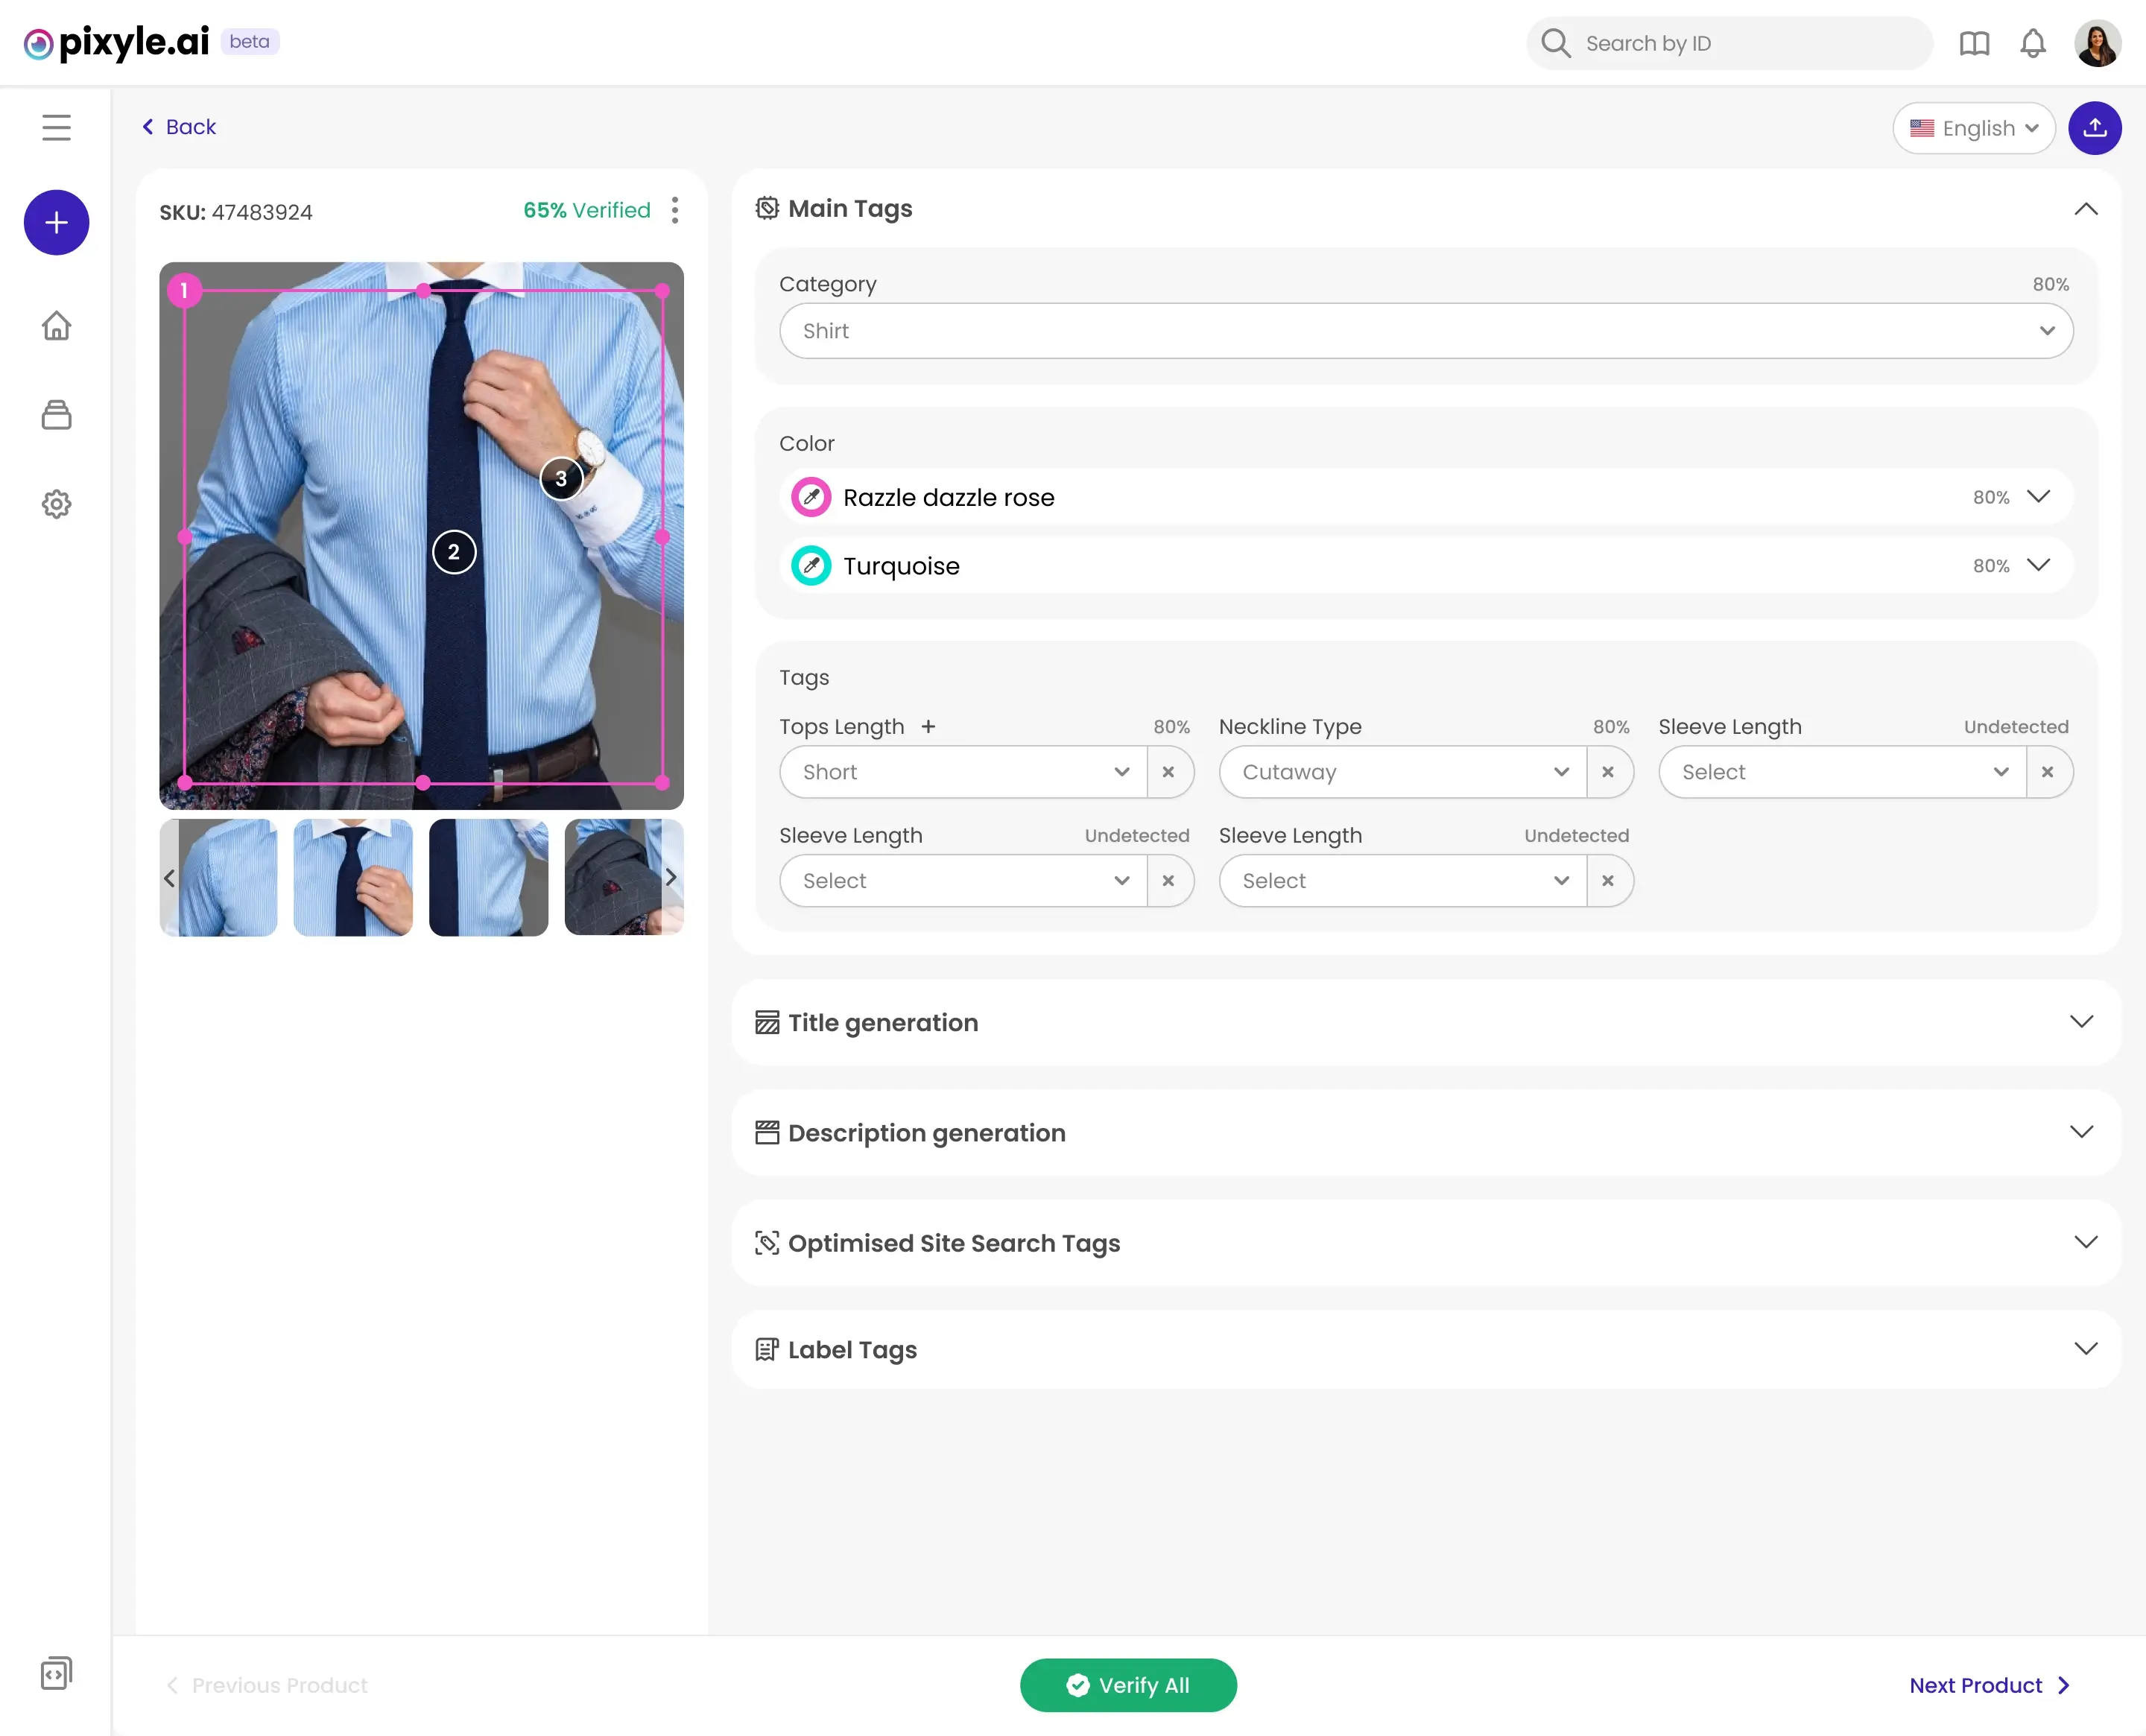The height and width of the screenshot is (1736, 2146).
Task: Click the 65% Verified status text
Action: click(x=587, y=210)
